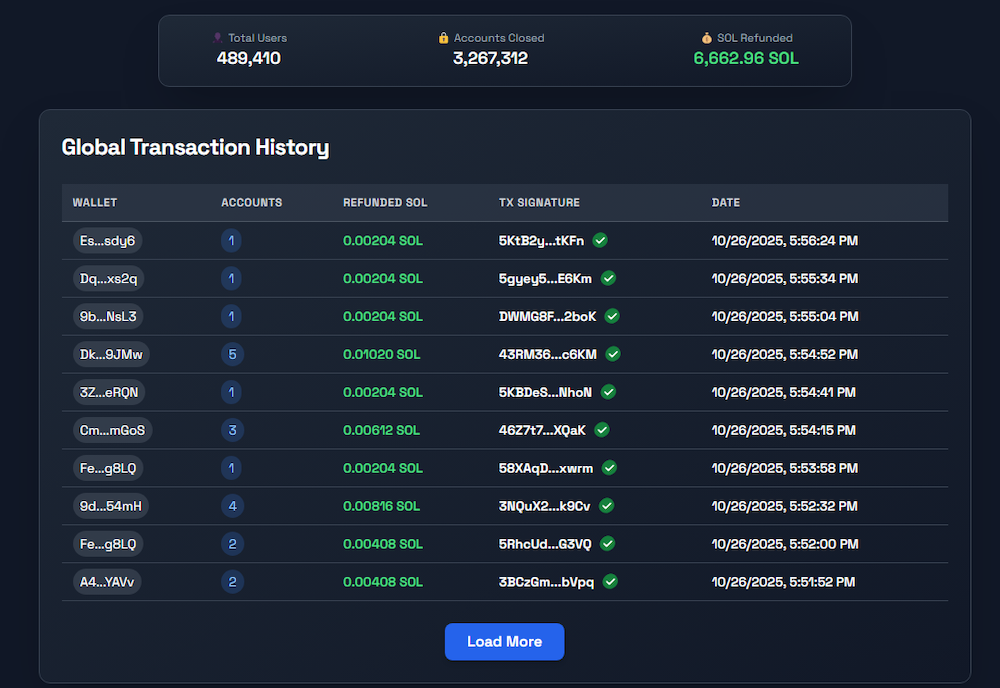1000x688 pixels.
Task: Click the ACCOUNTS column header
Action: (251, 202)
